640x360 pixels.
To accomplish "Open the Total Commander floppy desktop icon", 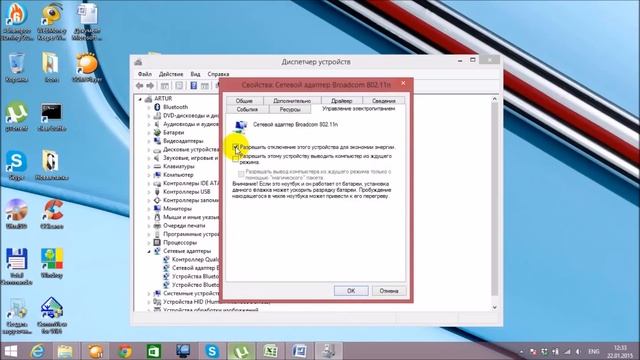I will [16, 266].
